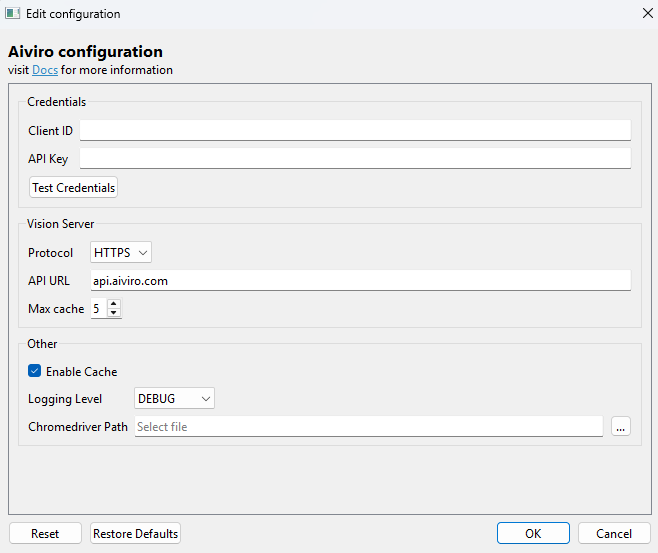Cancel the configuration dialog
The image size is (658, 553).
(614, 533)
